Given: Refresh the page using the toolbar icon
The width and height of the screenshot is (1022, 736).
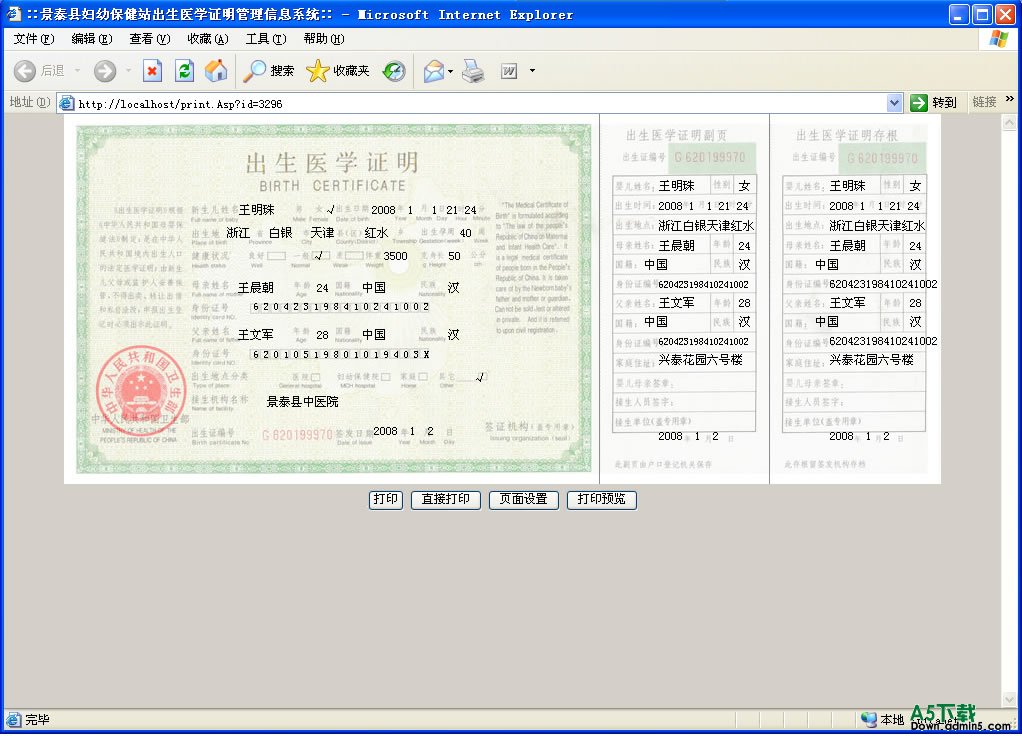Looking at the screenshot, I should (x=184, y=71).
